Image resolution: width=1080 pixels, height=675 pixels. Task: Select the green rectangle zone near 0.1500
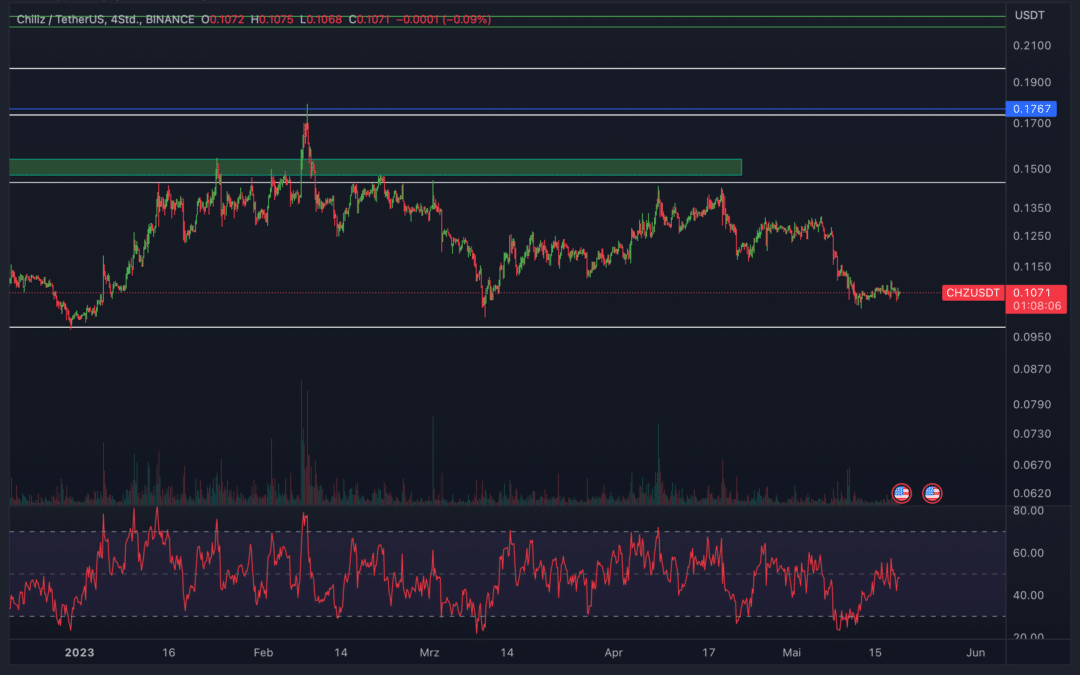(x=375, y=167)
